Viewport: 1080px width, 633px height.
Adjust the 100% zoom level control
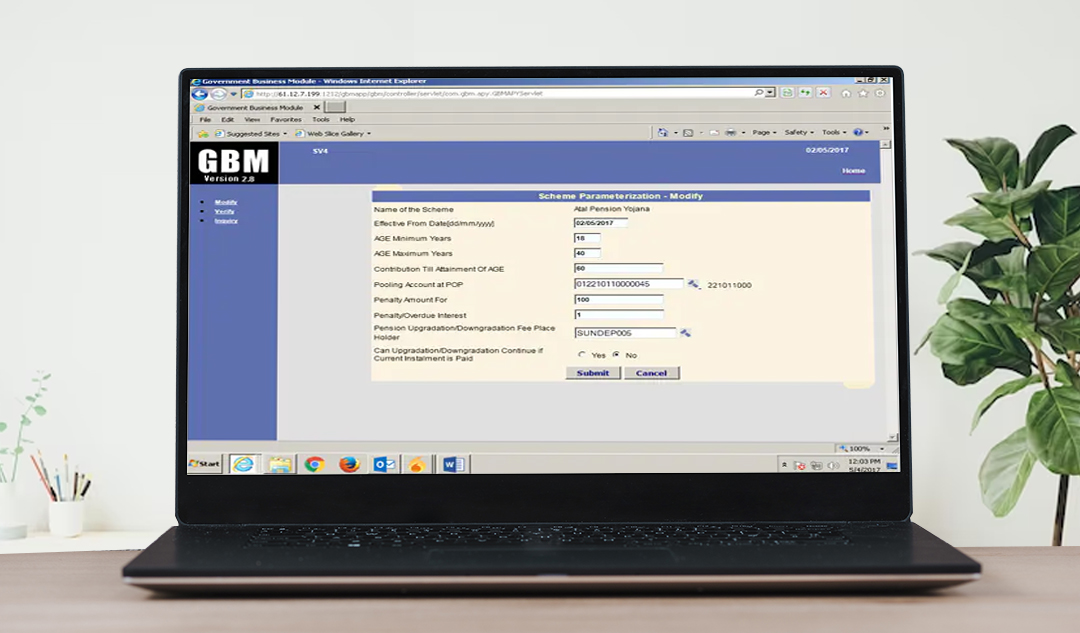pos(860,446)
